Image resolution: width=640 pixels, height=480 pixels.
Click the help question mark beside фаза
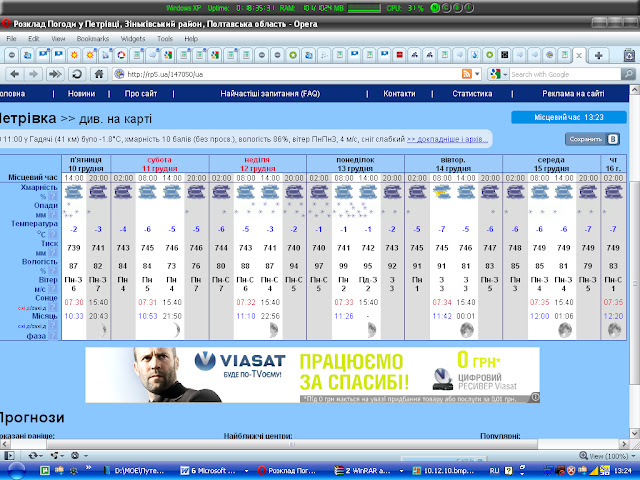click(53, 336)
